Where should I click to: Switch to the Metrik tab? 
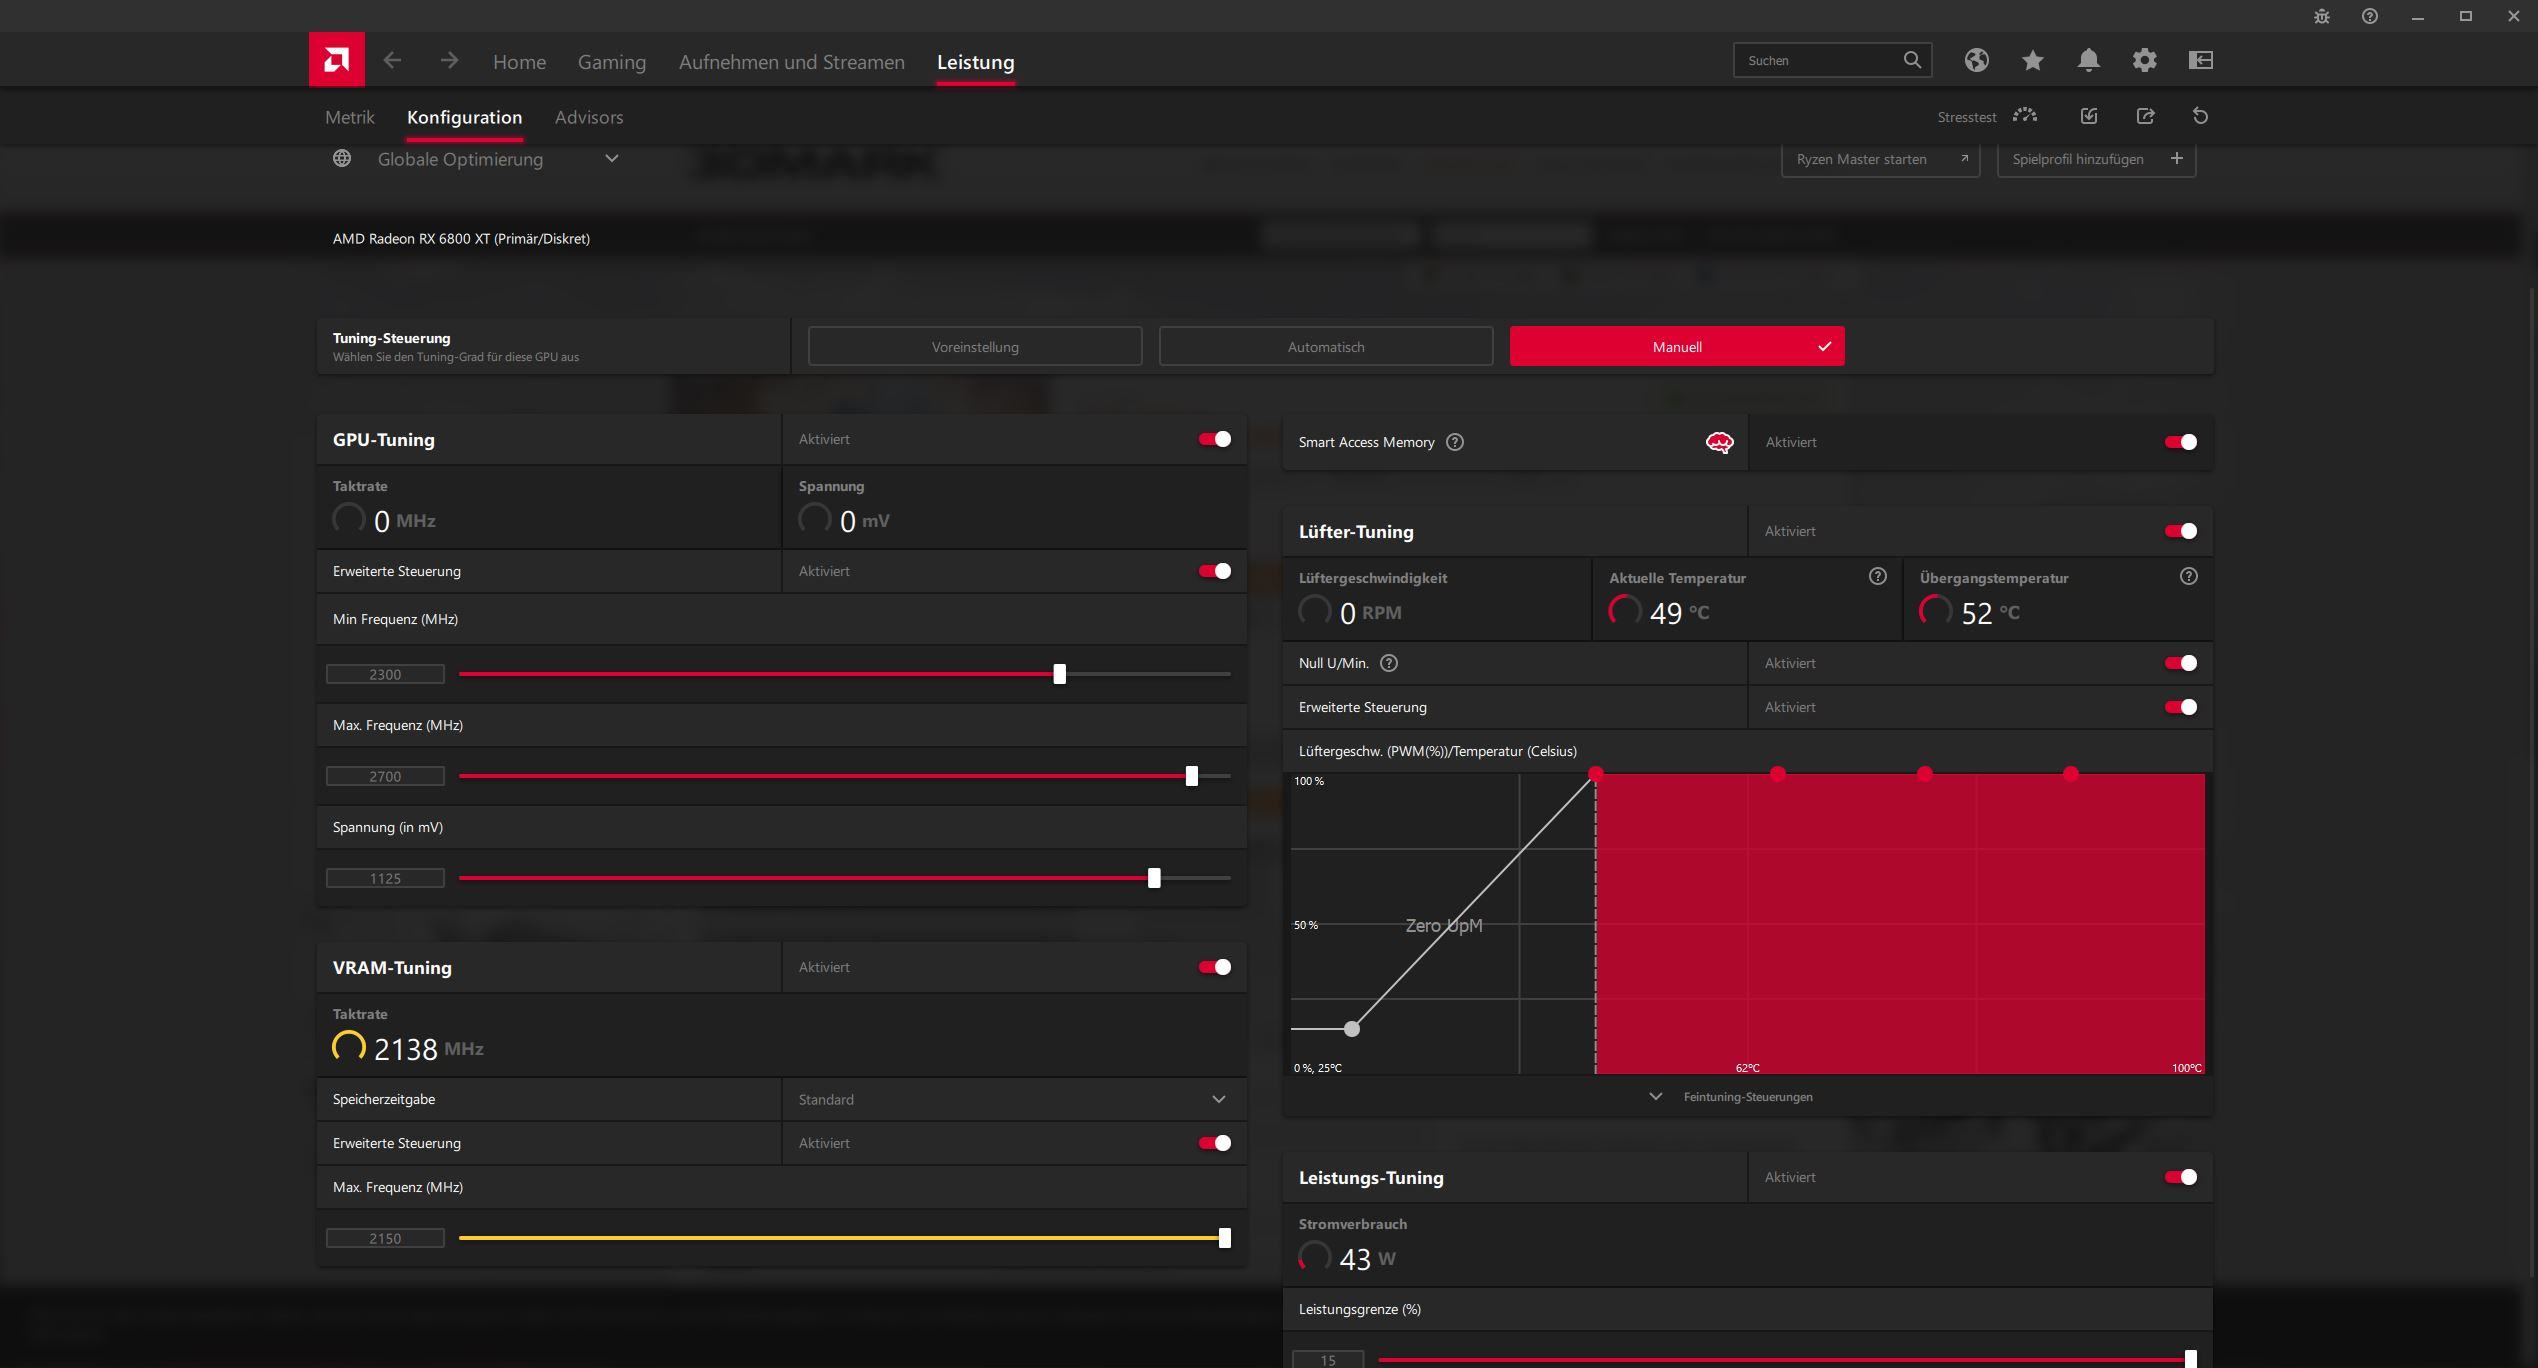349,117
